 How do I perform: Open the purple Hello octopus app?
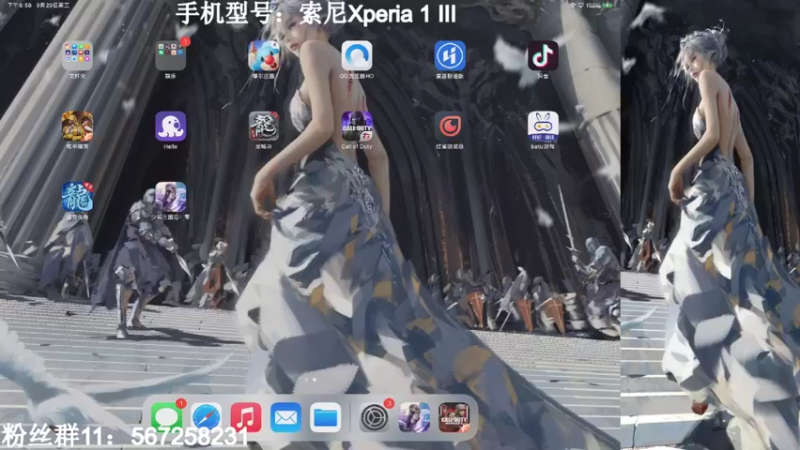[170, 126]
